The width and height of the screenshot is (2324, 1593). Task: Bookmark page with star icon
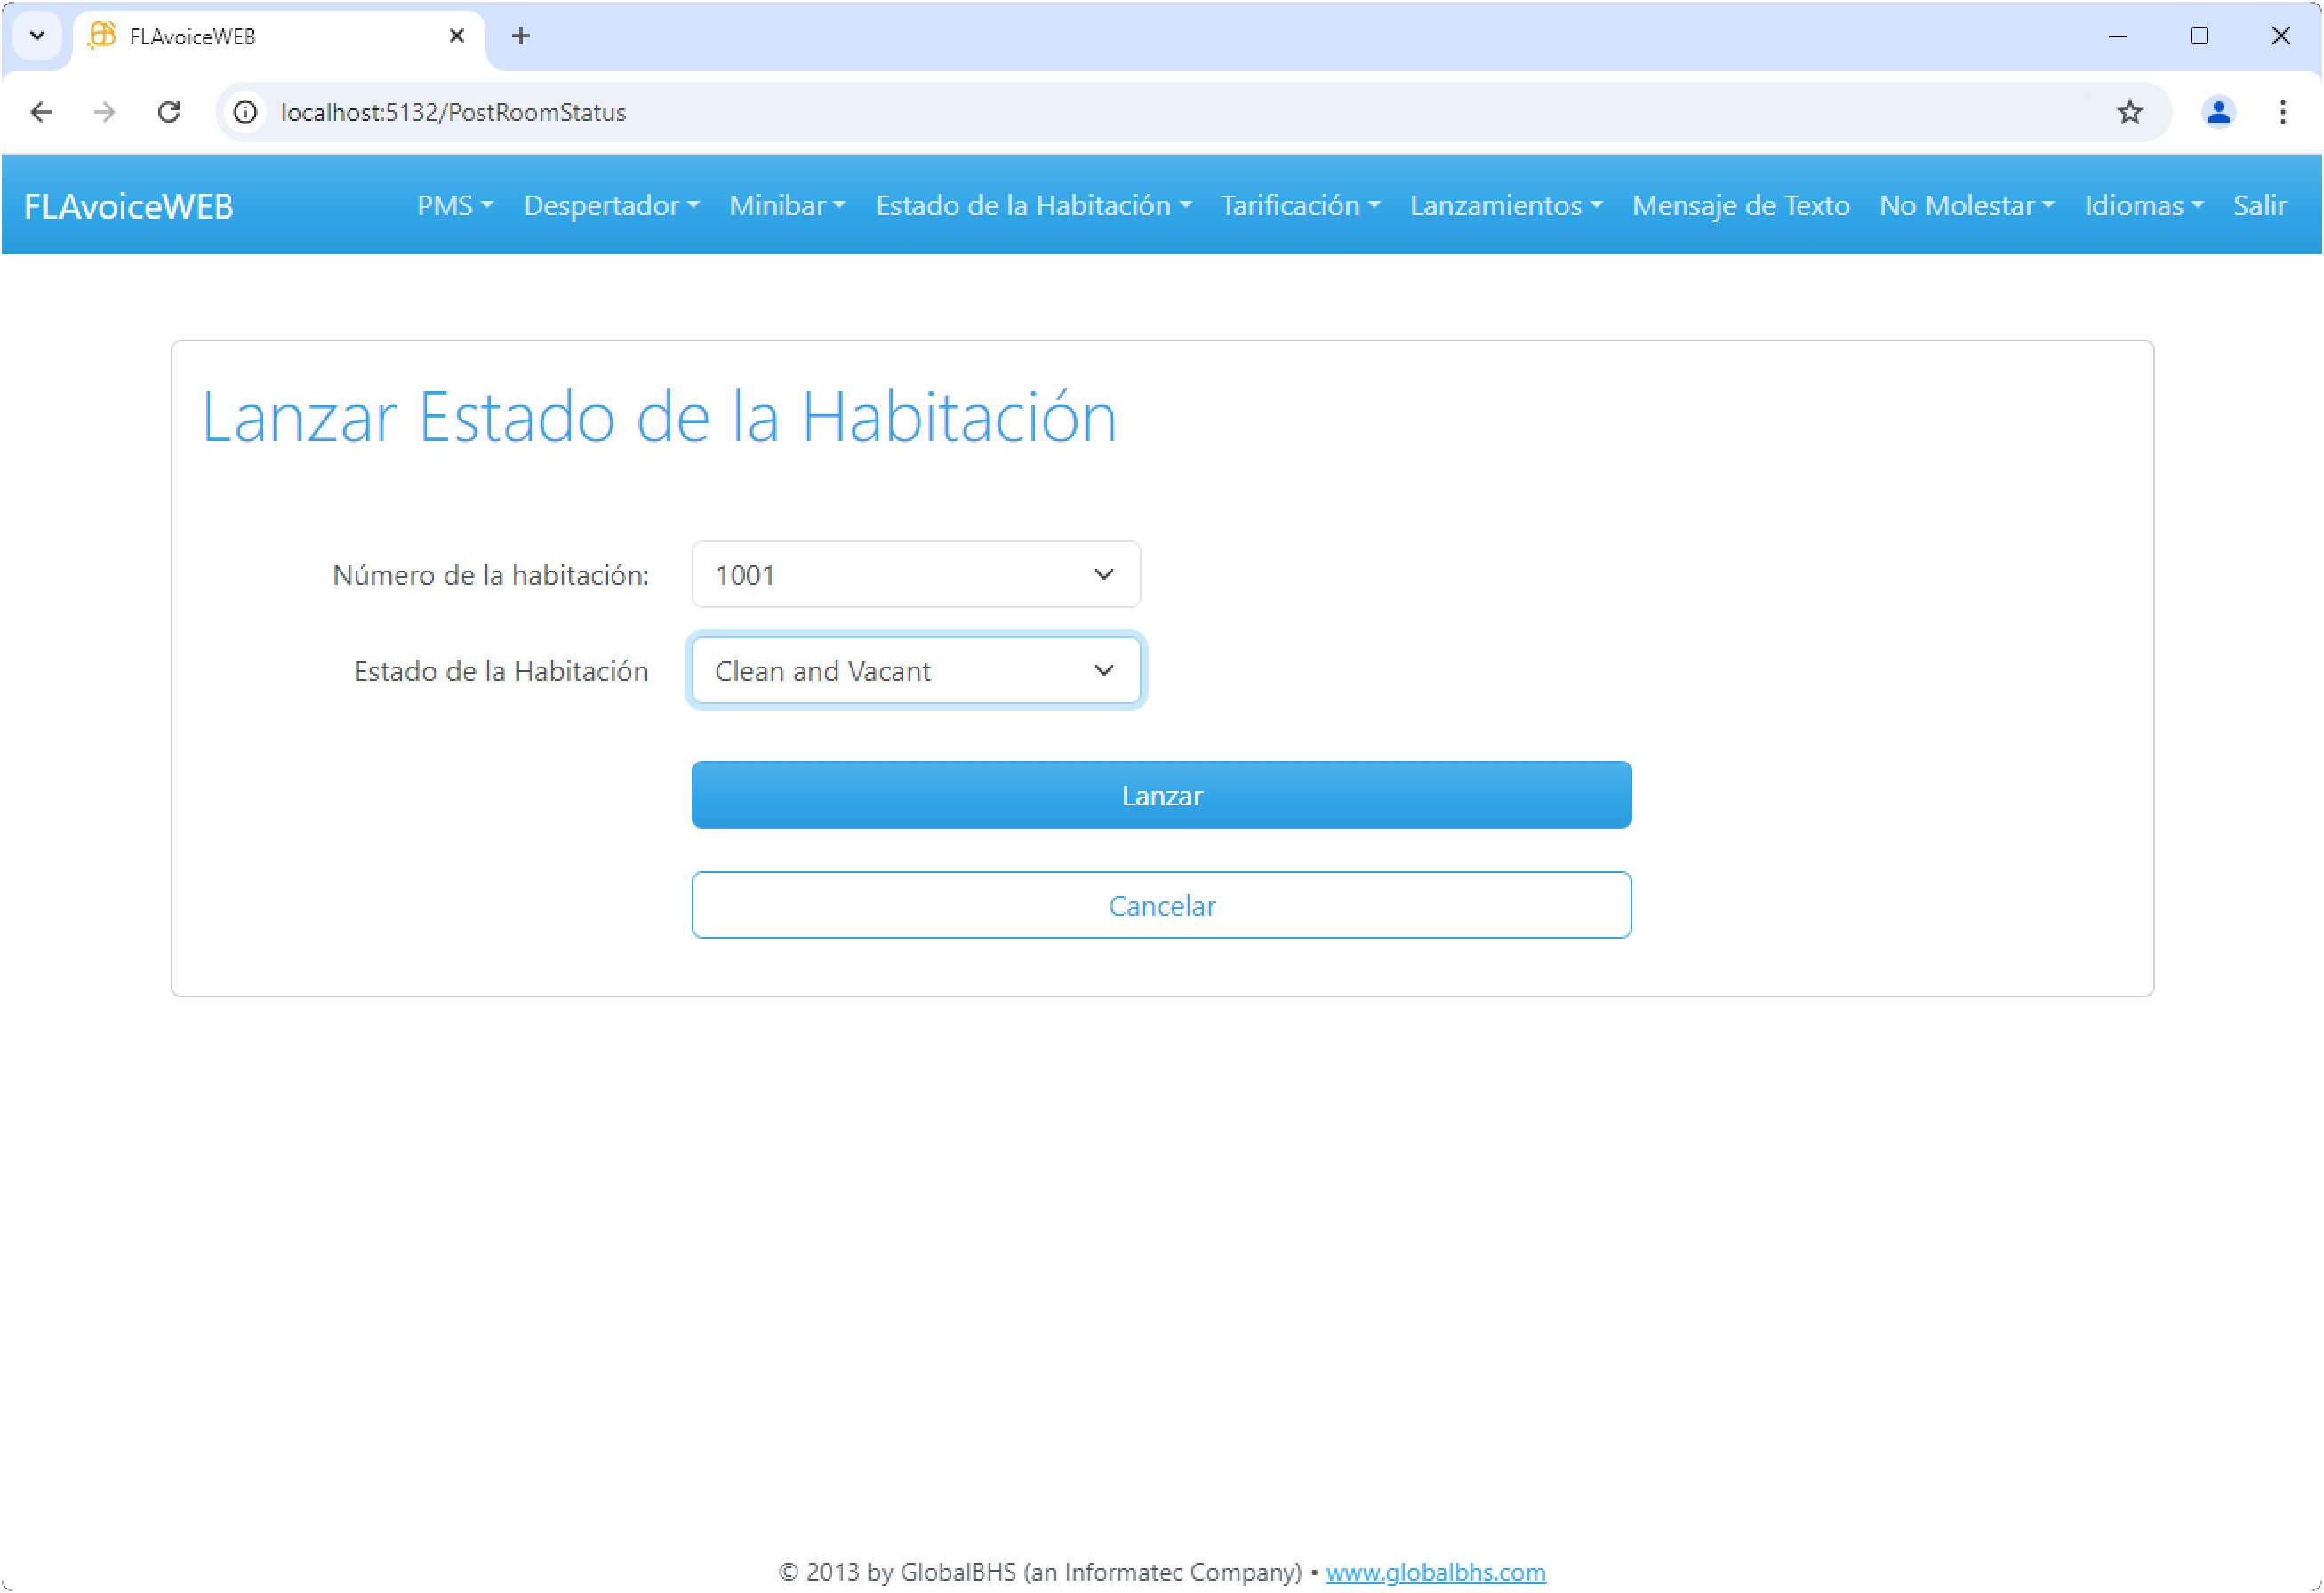(x=2129, y=112)
